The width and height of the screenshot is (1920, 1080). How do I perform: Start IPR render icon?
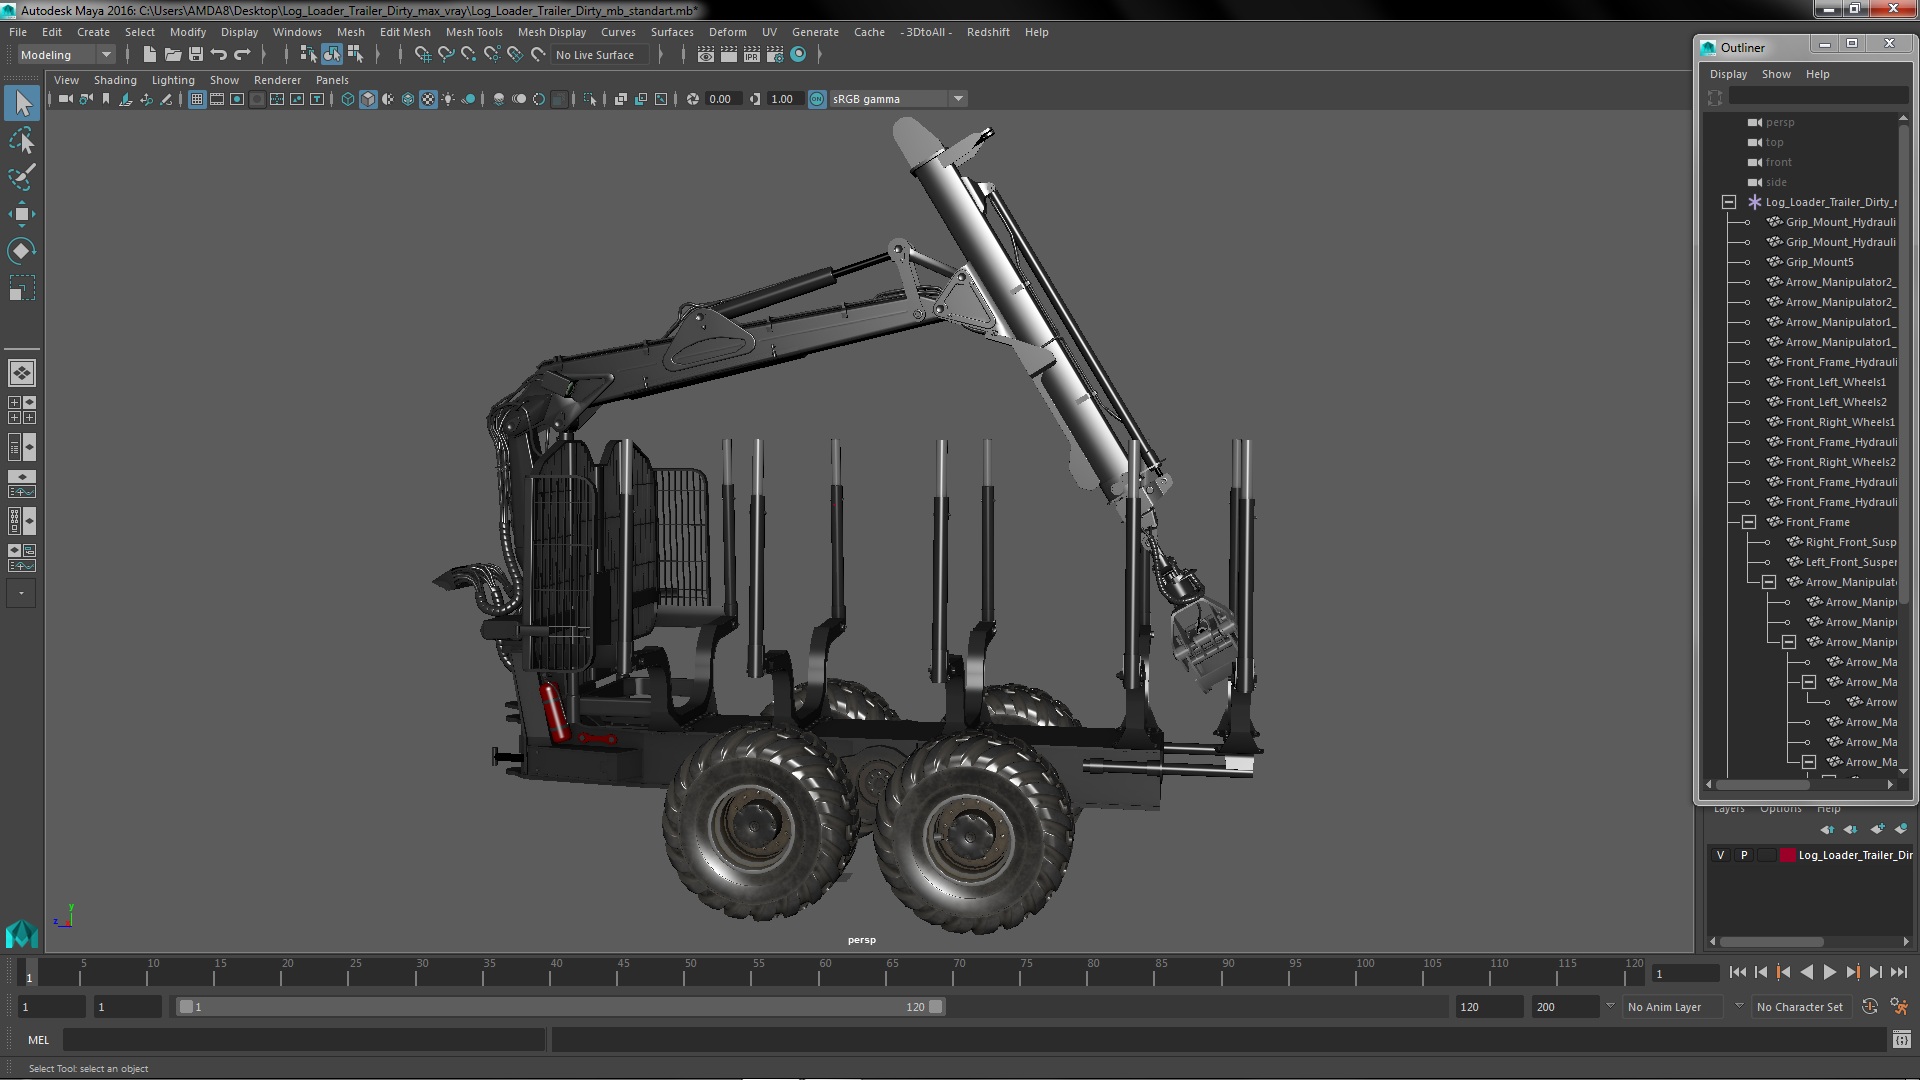752,55
